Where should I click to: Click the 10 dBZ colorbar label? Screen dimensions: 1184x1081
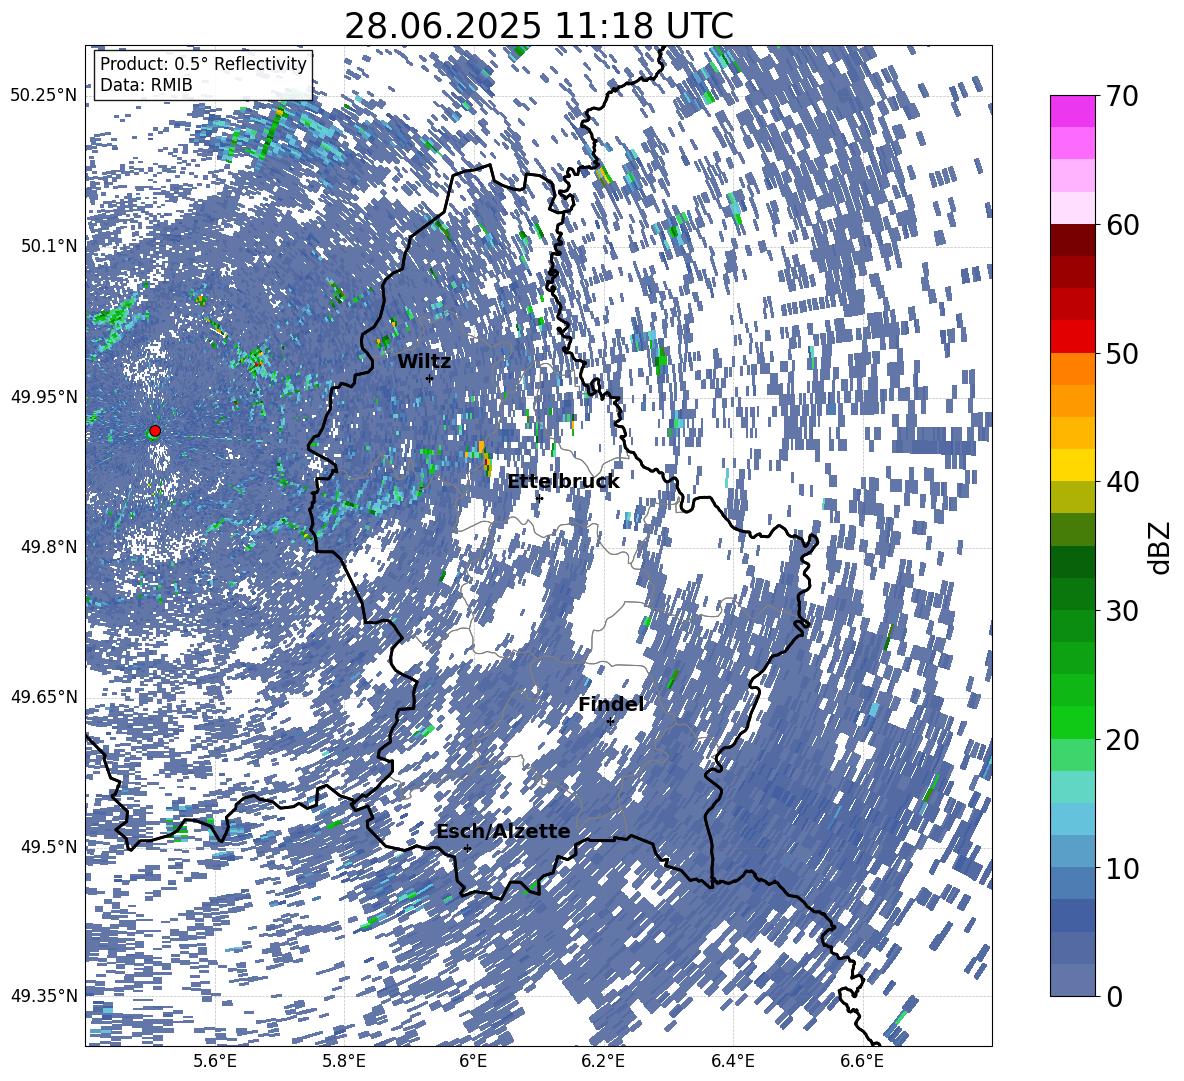coord(1121,867)
